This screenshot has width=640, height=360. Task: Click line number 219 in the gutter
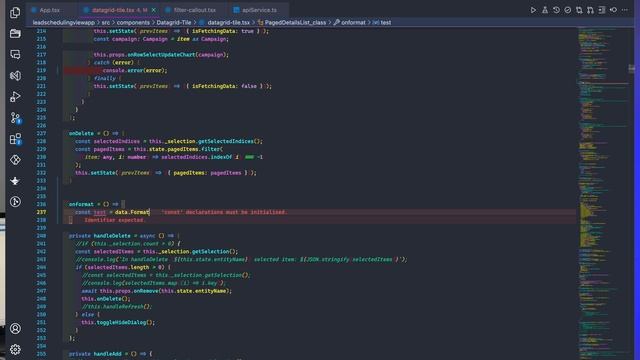click(x=41, y=70)
